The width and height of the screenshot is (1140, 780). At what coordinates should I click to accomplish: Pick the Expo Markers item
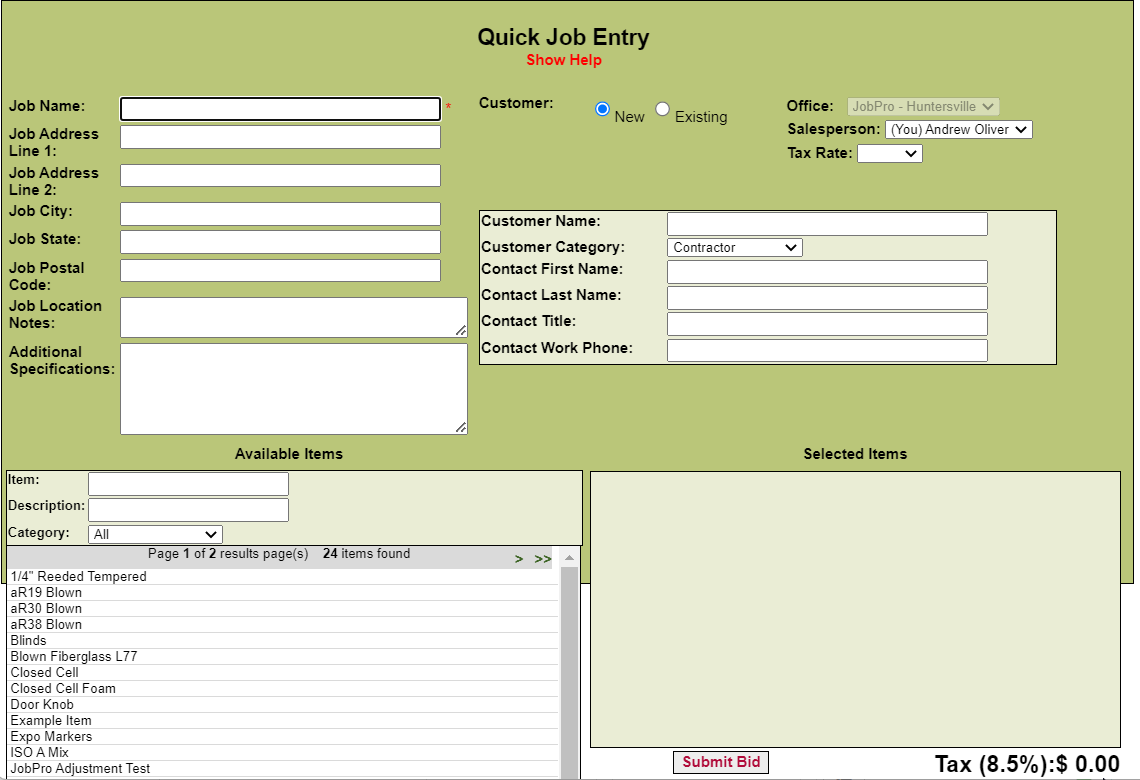pyautogui.click(x=51, y=737)
